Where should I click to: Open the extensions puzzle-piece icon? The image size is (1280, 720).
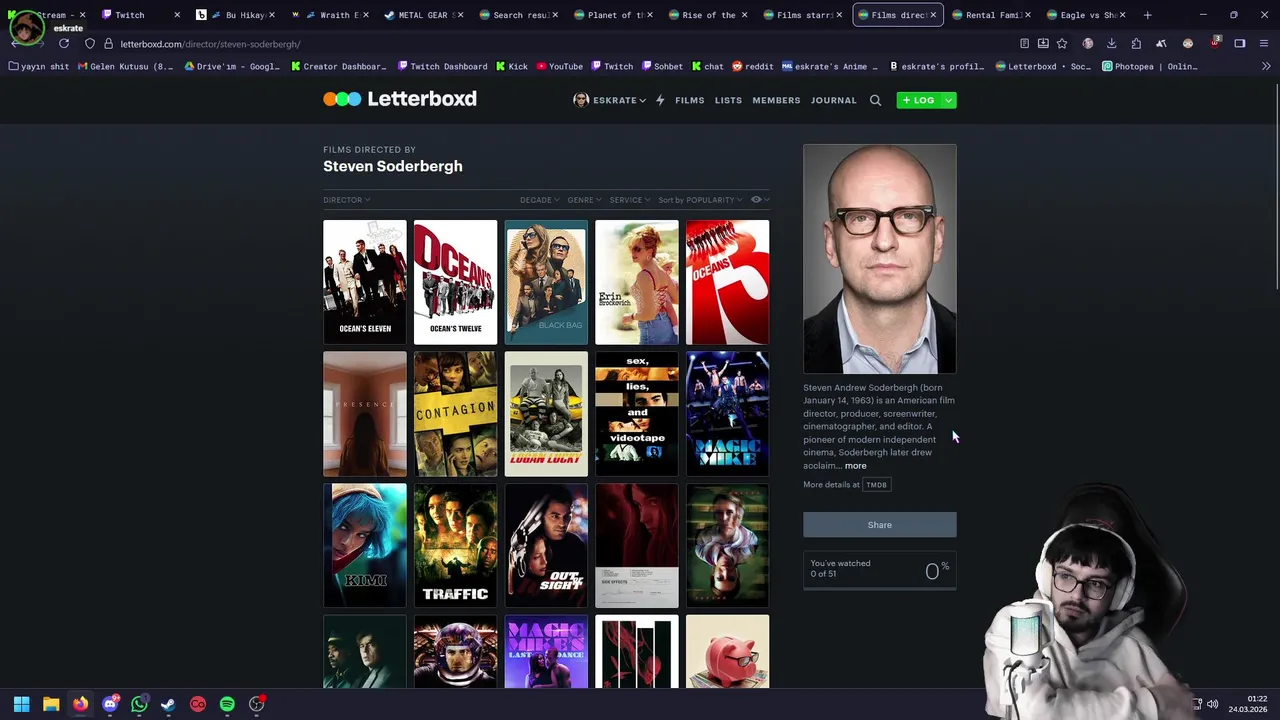pos(1136,44)
